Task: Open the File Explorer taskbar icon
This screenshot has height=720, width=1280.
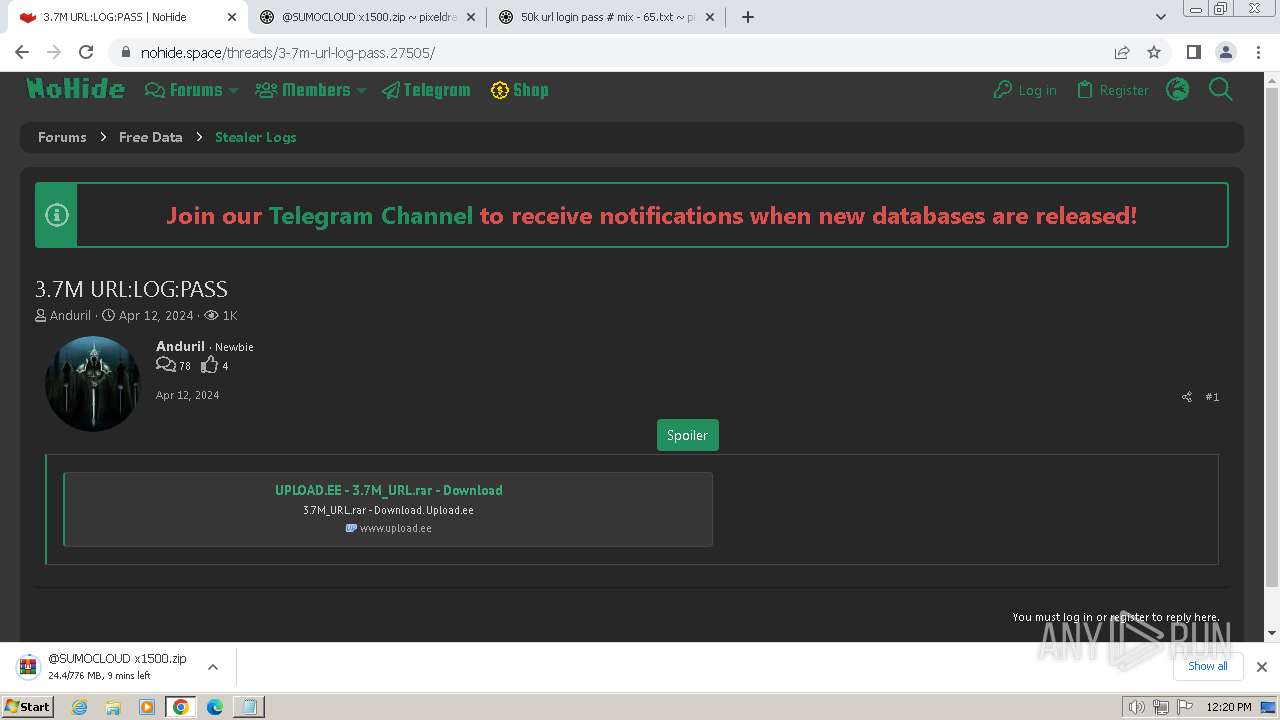Action: [113, 707]
